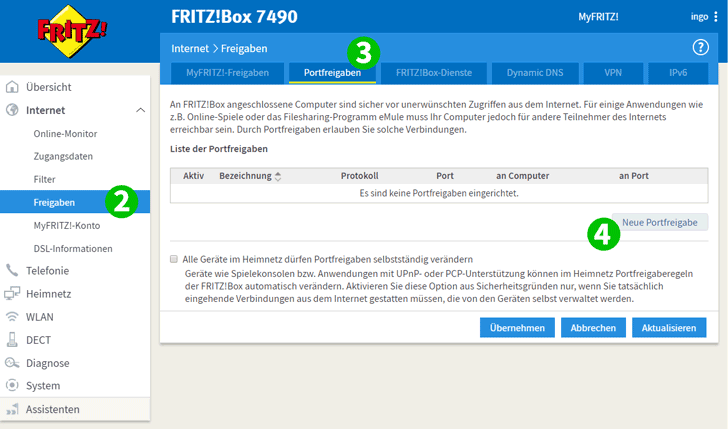Click the WLAN wifi icon

click(x=12, y=317)
